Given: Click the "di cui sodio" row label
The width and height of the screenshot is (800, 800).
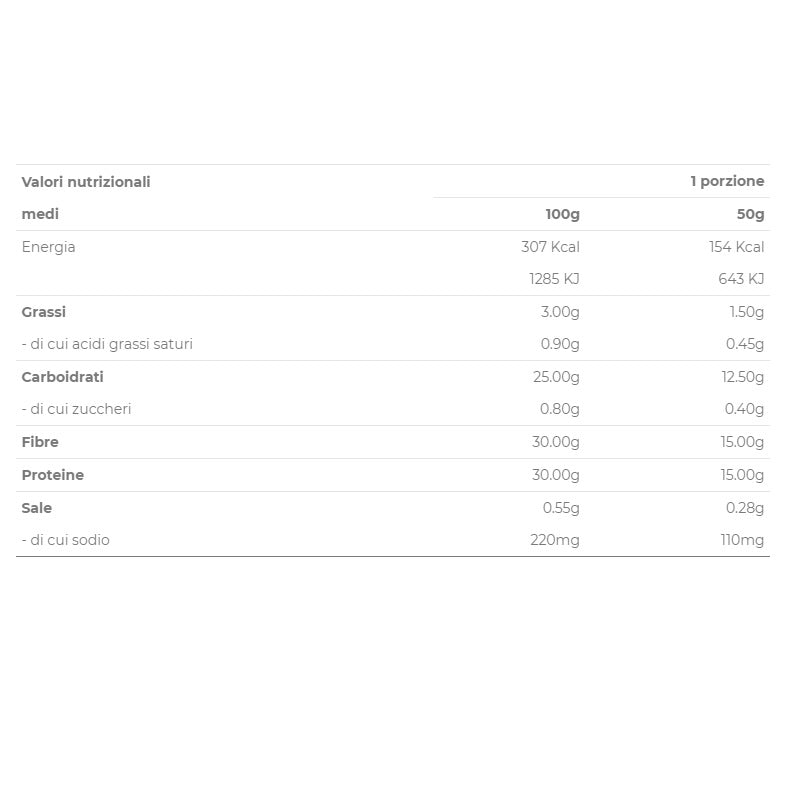Looking at the screenshot, I should (x=66, y=540).
